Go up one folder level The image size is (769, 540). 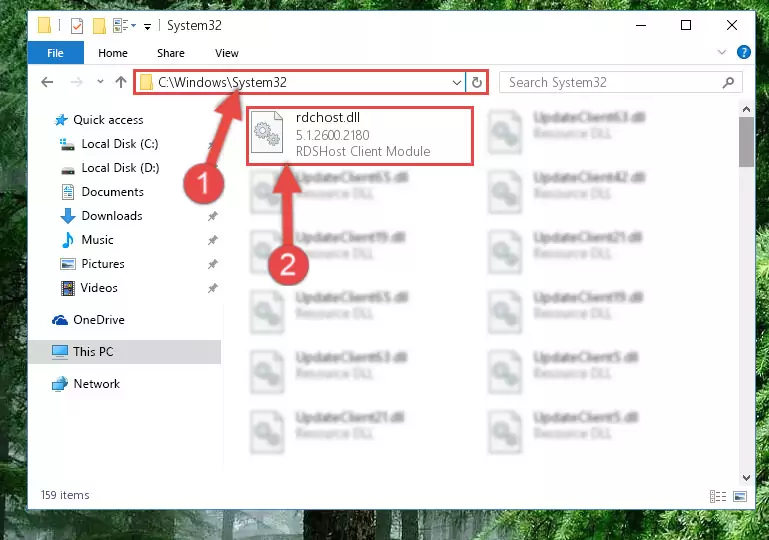pyautogui.click(x=121, y=82)
